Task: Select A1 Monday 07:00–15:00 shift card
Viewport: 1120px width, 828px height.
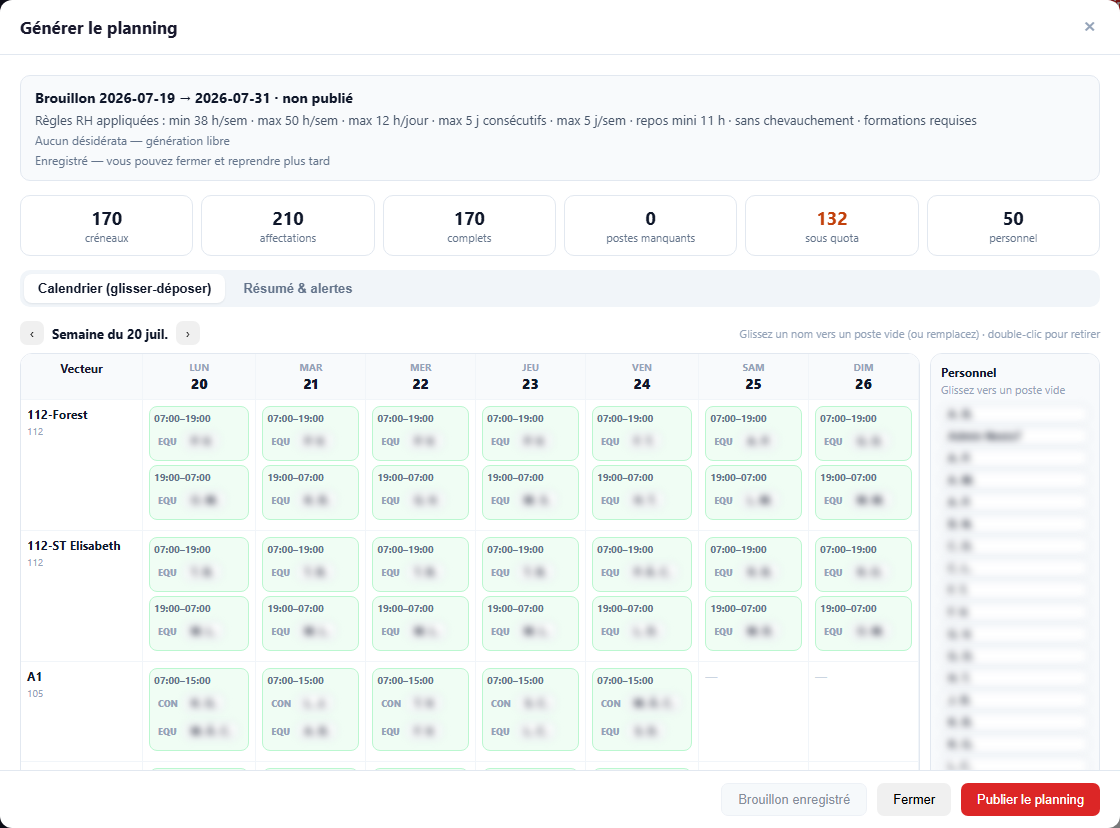Action: click(199, 709)
